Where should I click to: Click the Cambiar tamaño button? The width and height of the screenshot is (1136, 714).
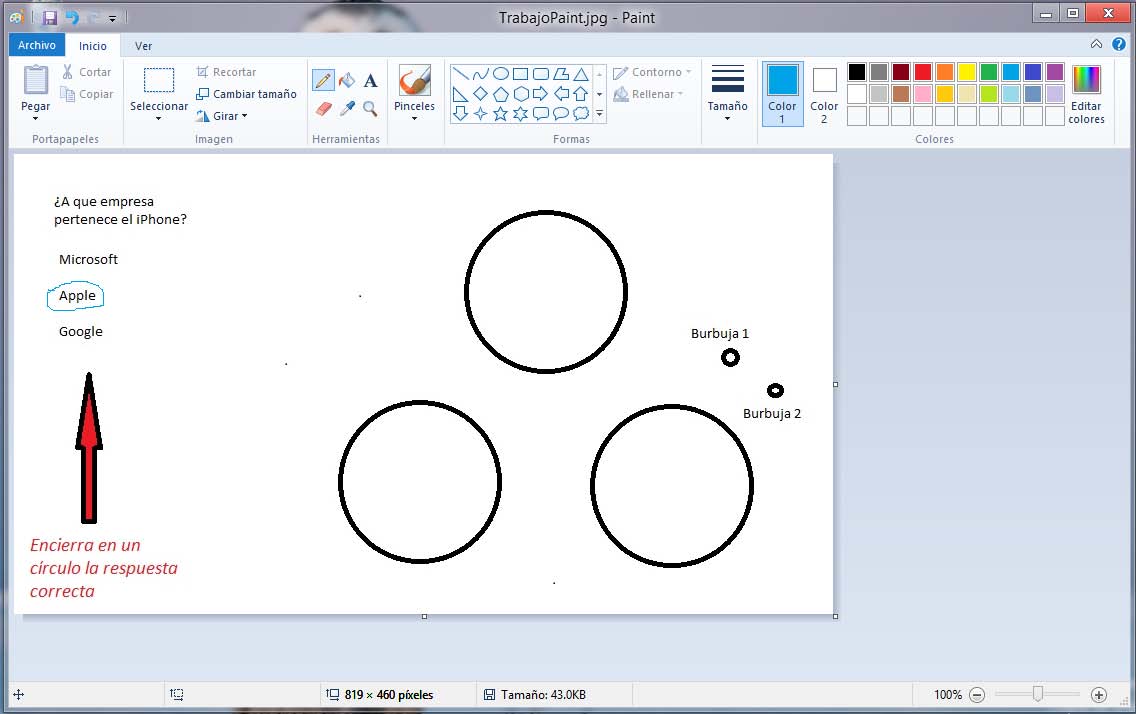click(246, 94)
